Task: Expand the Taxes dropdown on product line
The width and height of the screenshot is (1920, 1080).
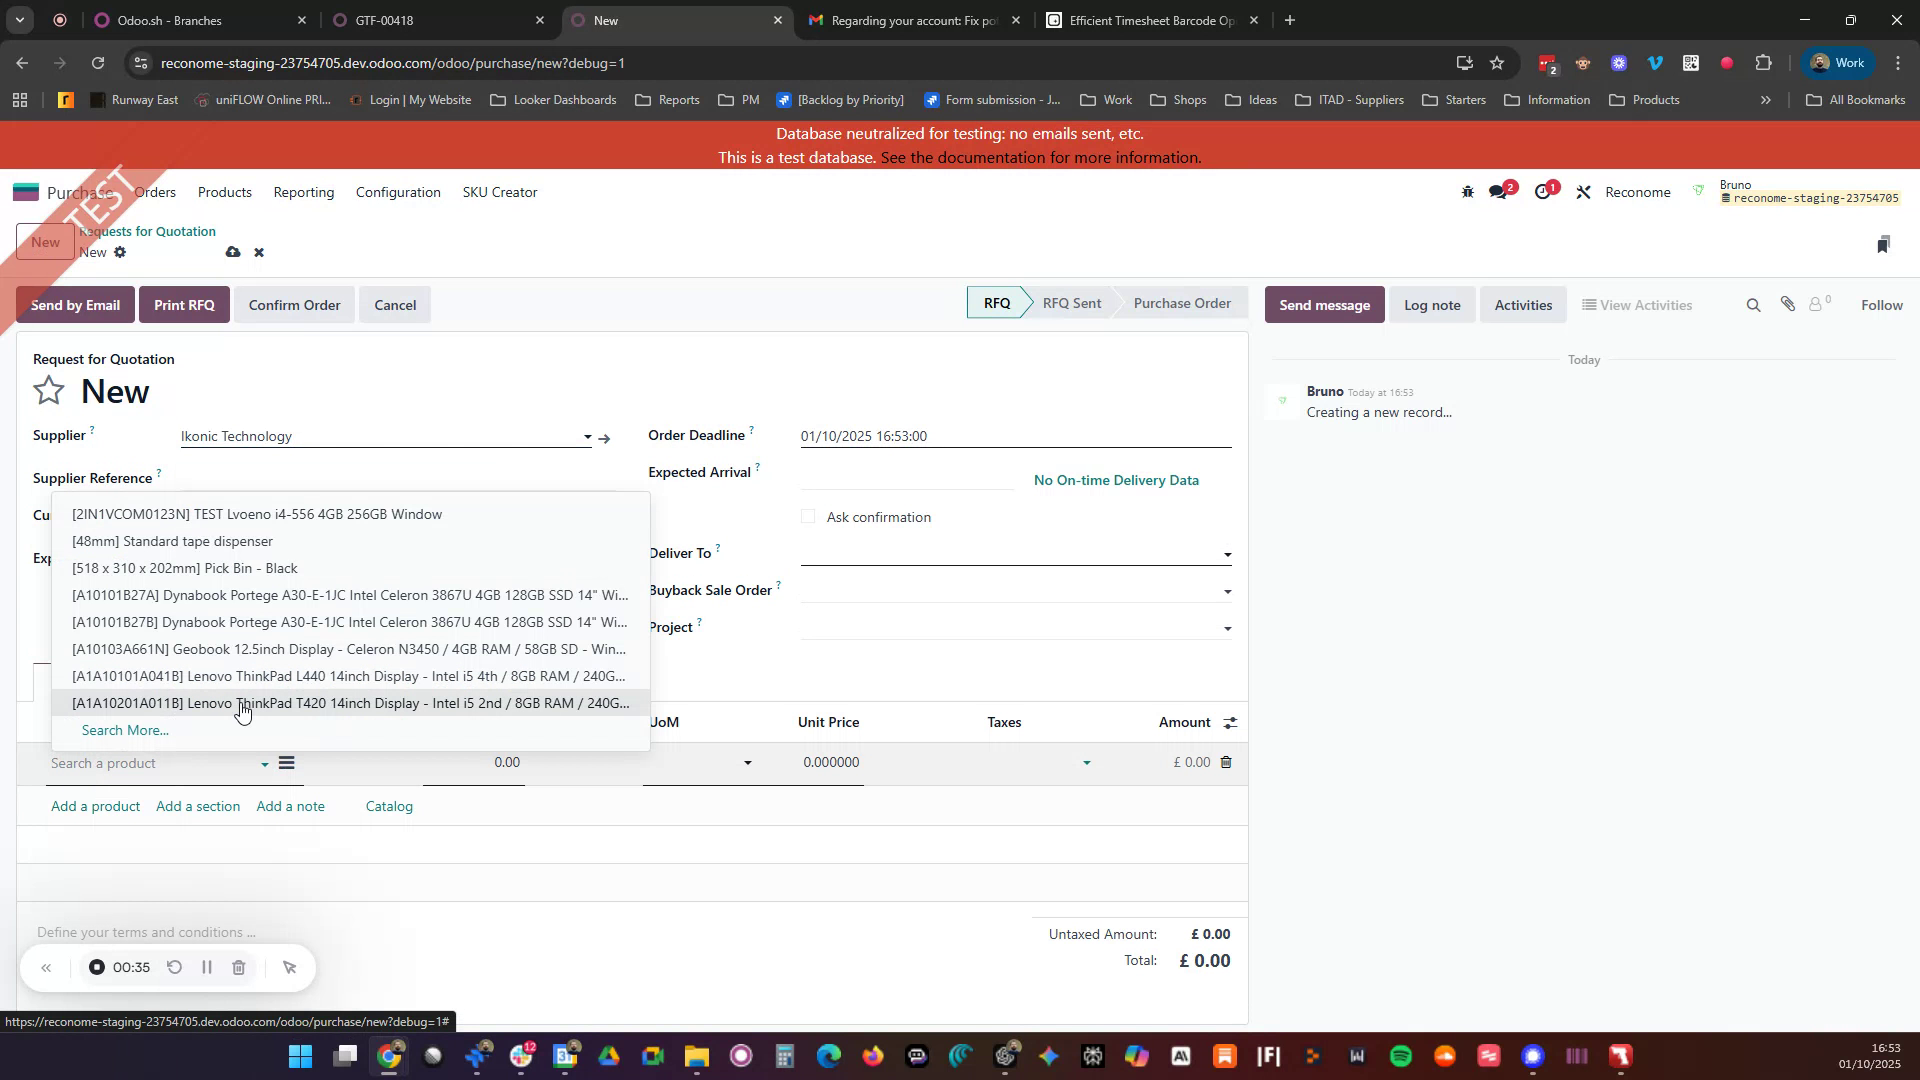Action: click(1087, 762)
